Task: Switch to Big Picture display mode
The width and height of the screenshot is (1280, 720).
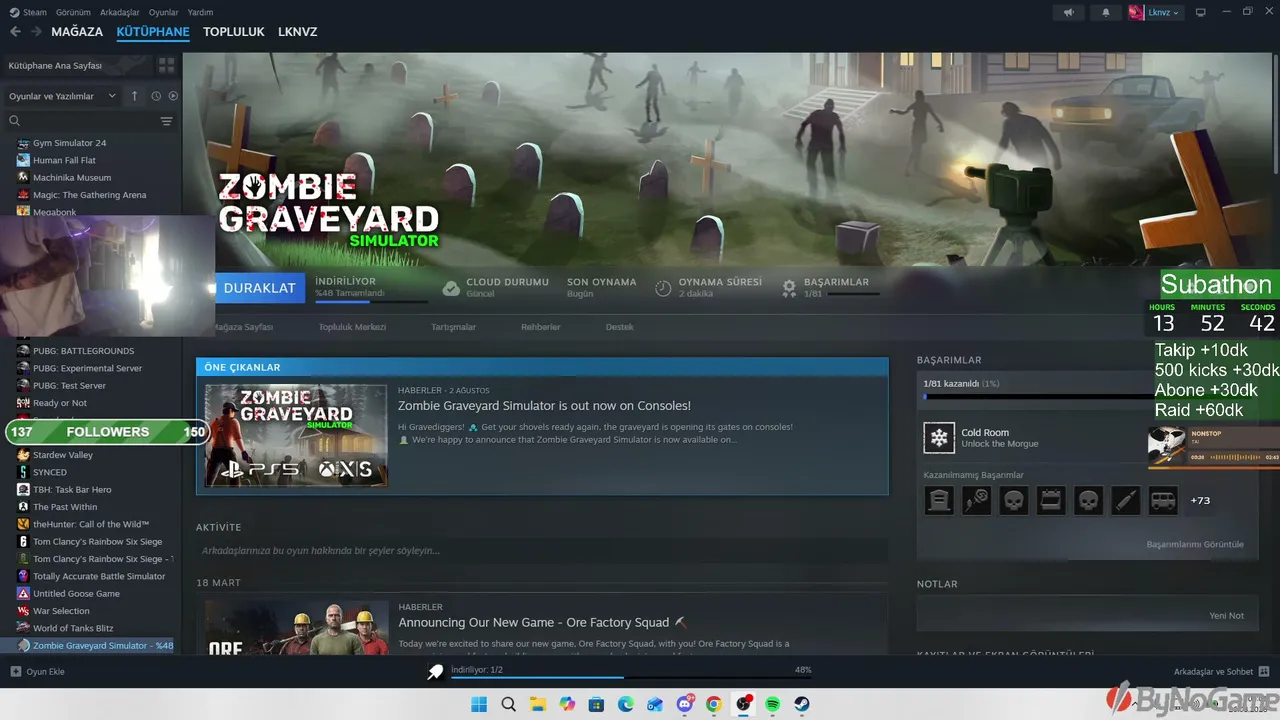Action: point(1201,12)
